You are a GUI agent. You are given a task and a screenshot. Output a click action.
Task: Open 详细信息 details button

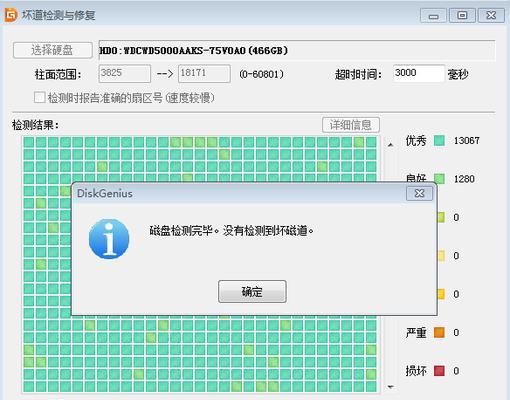[x=351, y=125]
